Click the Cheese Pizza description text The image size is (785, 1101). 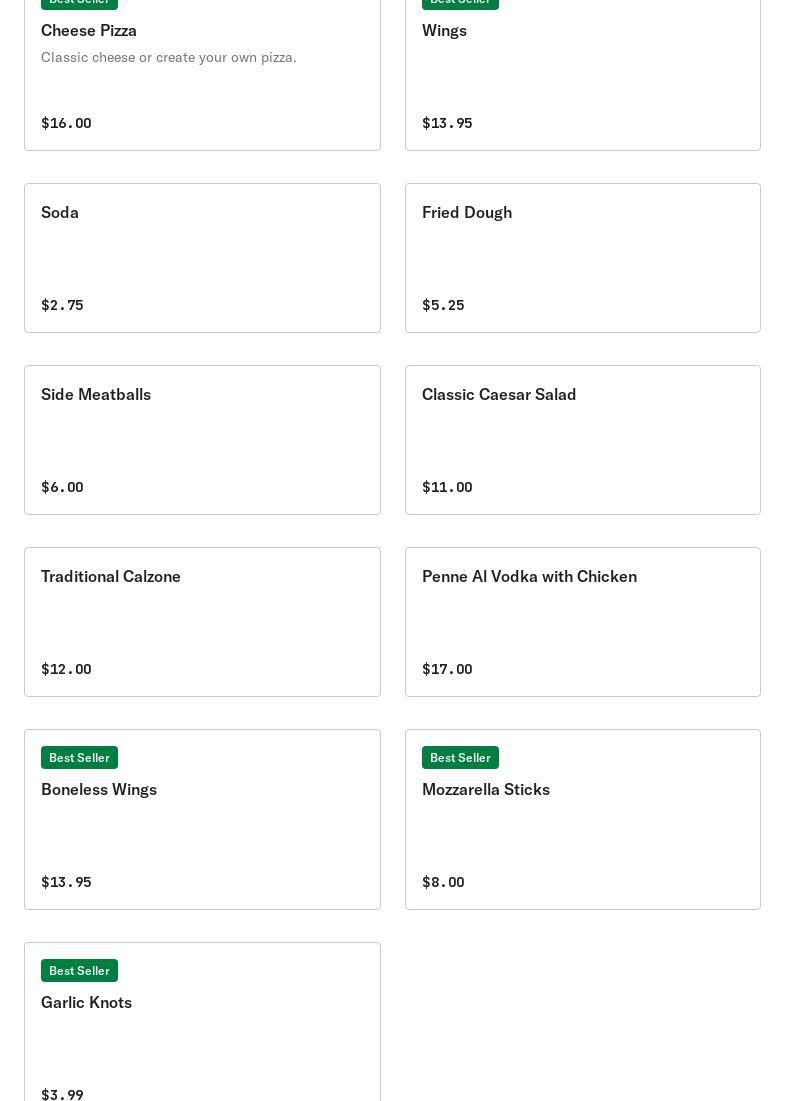point(169,58)
